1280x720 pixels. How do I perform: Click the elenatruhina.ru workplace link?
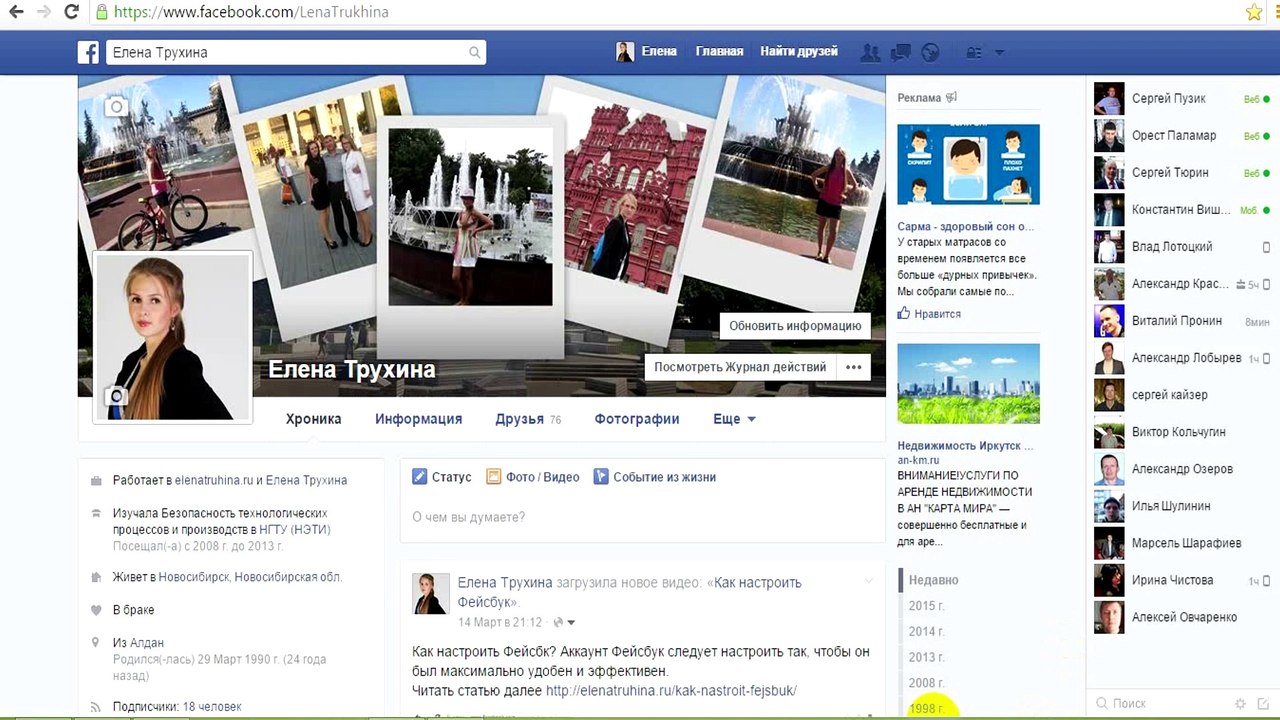(x=214, y=480)
